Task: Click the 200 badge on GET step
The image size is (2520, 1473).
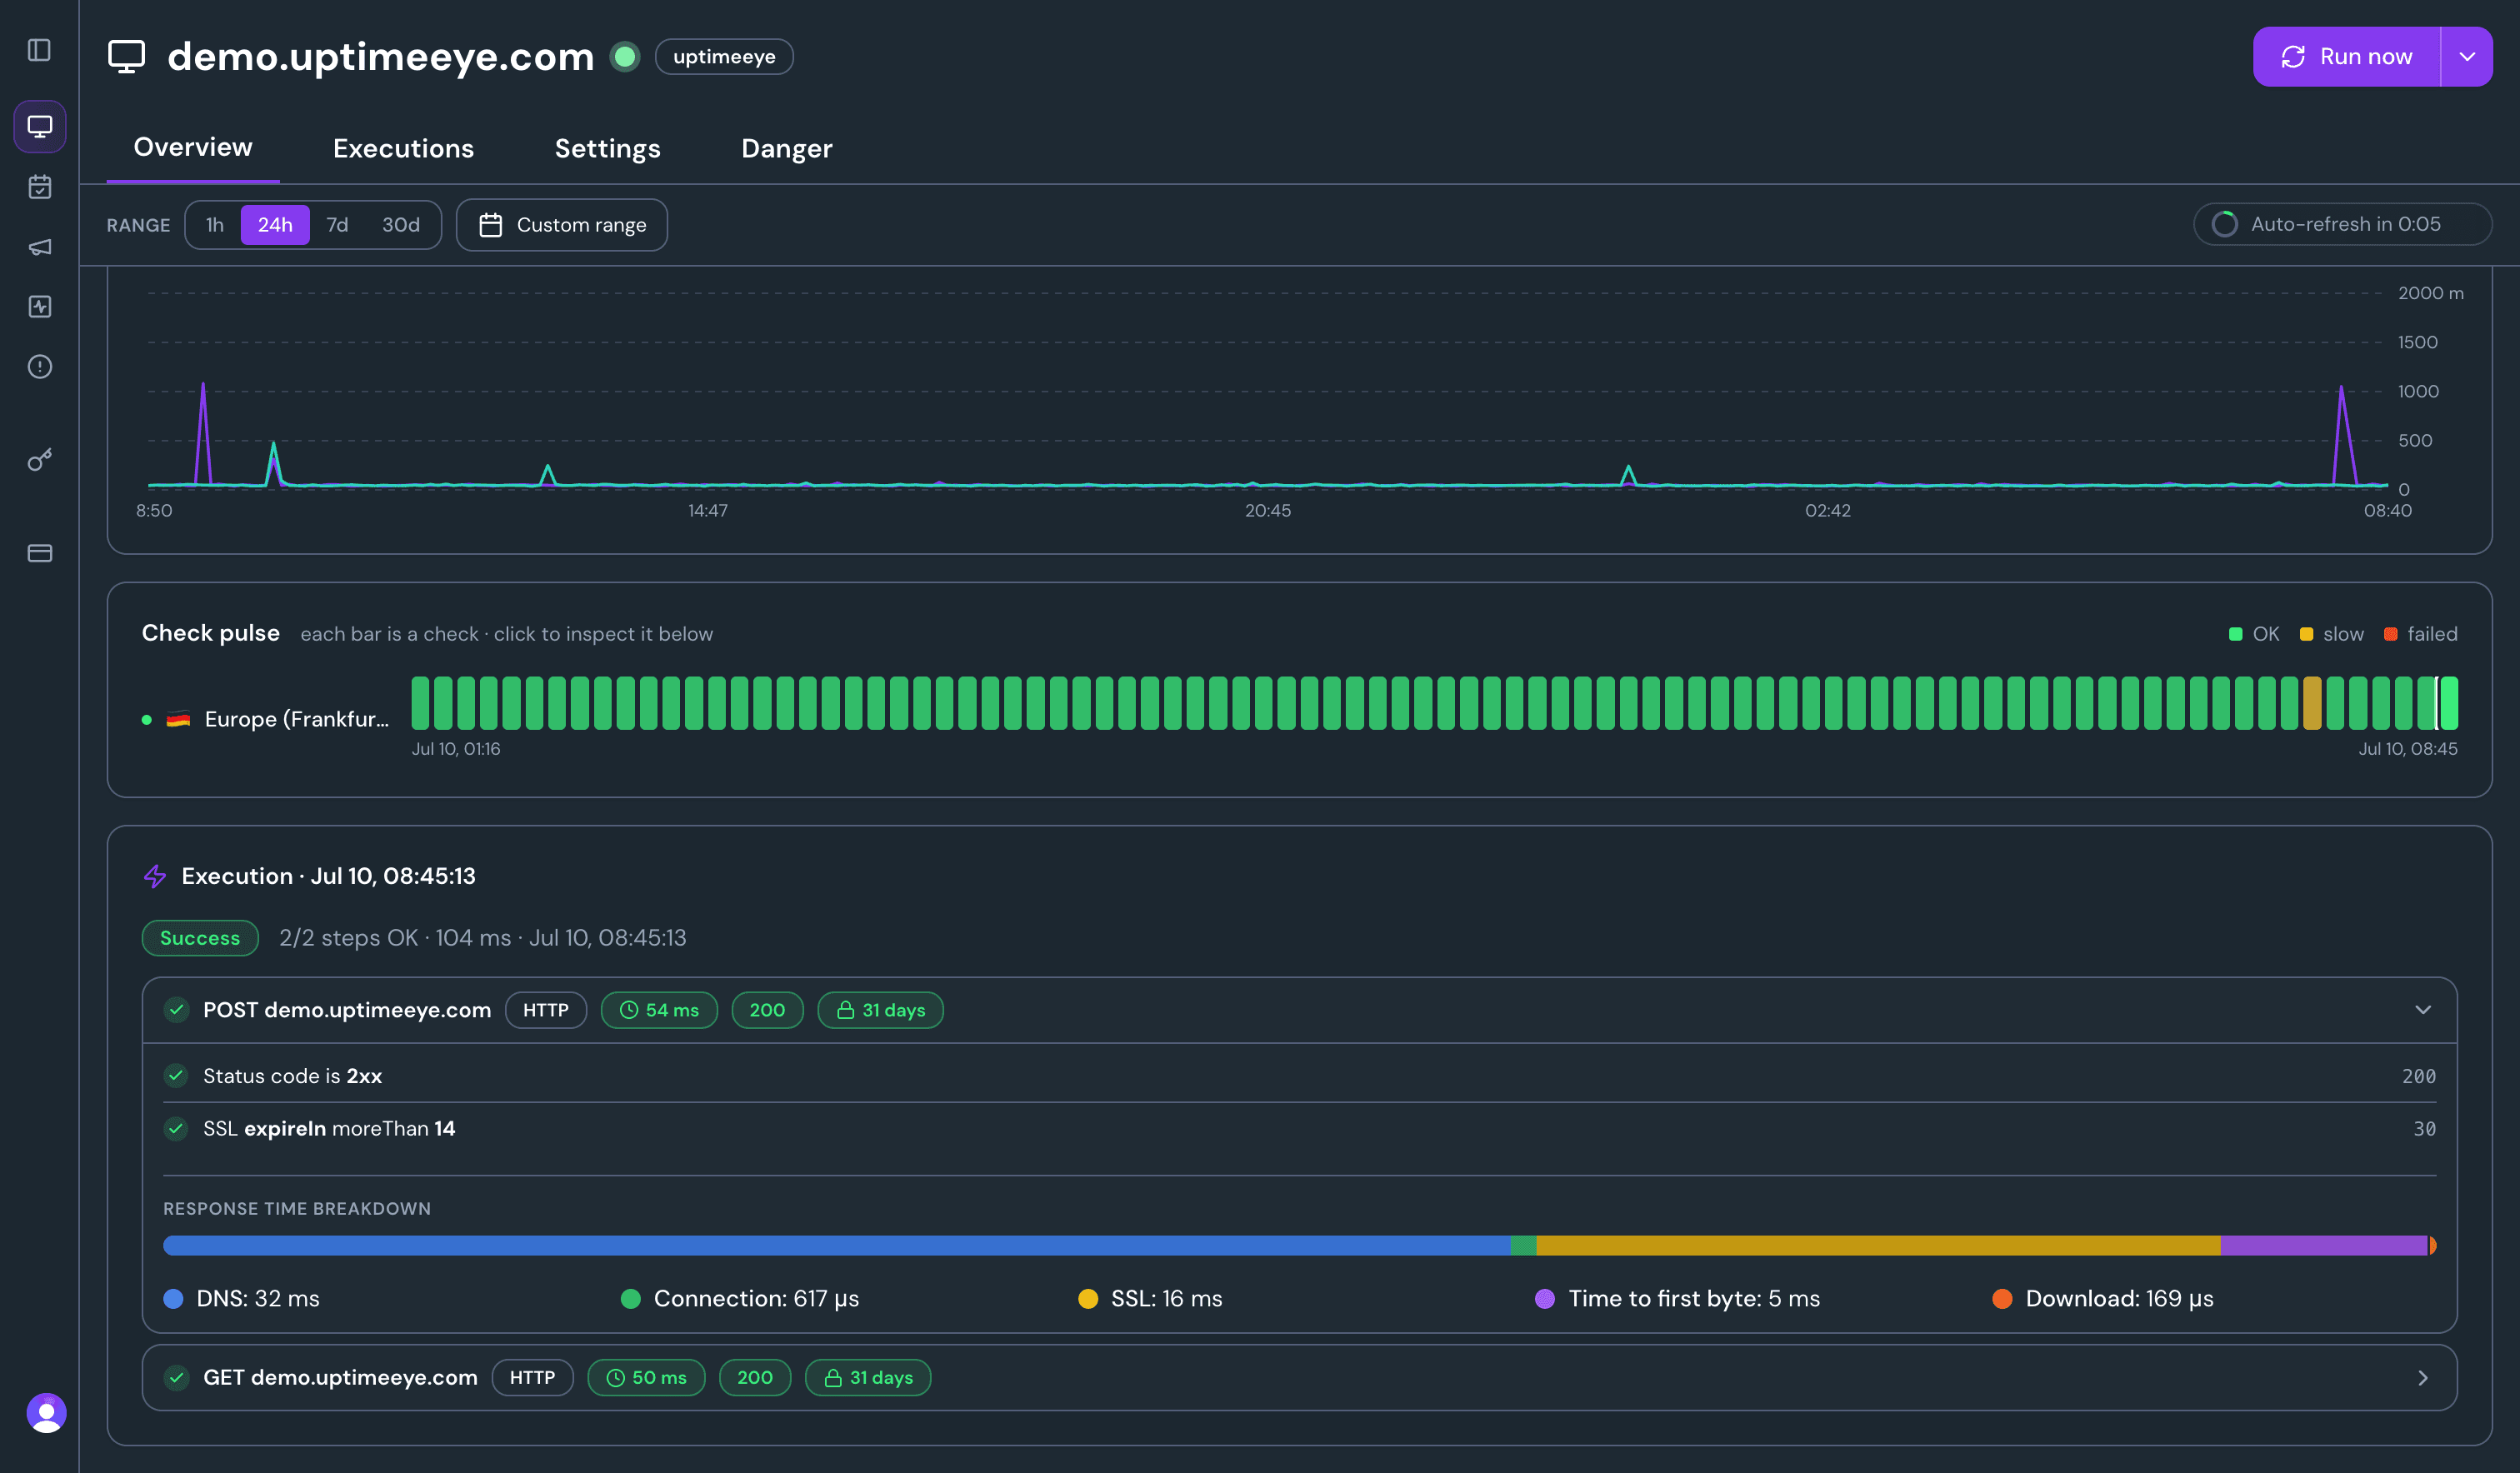Action: (x=755, y=1377)
